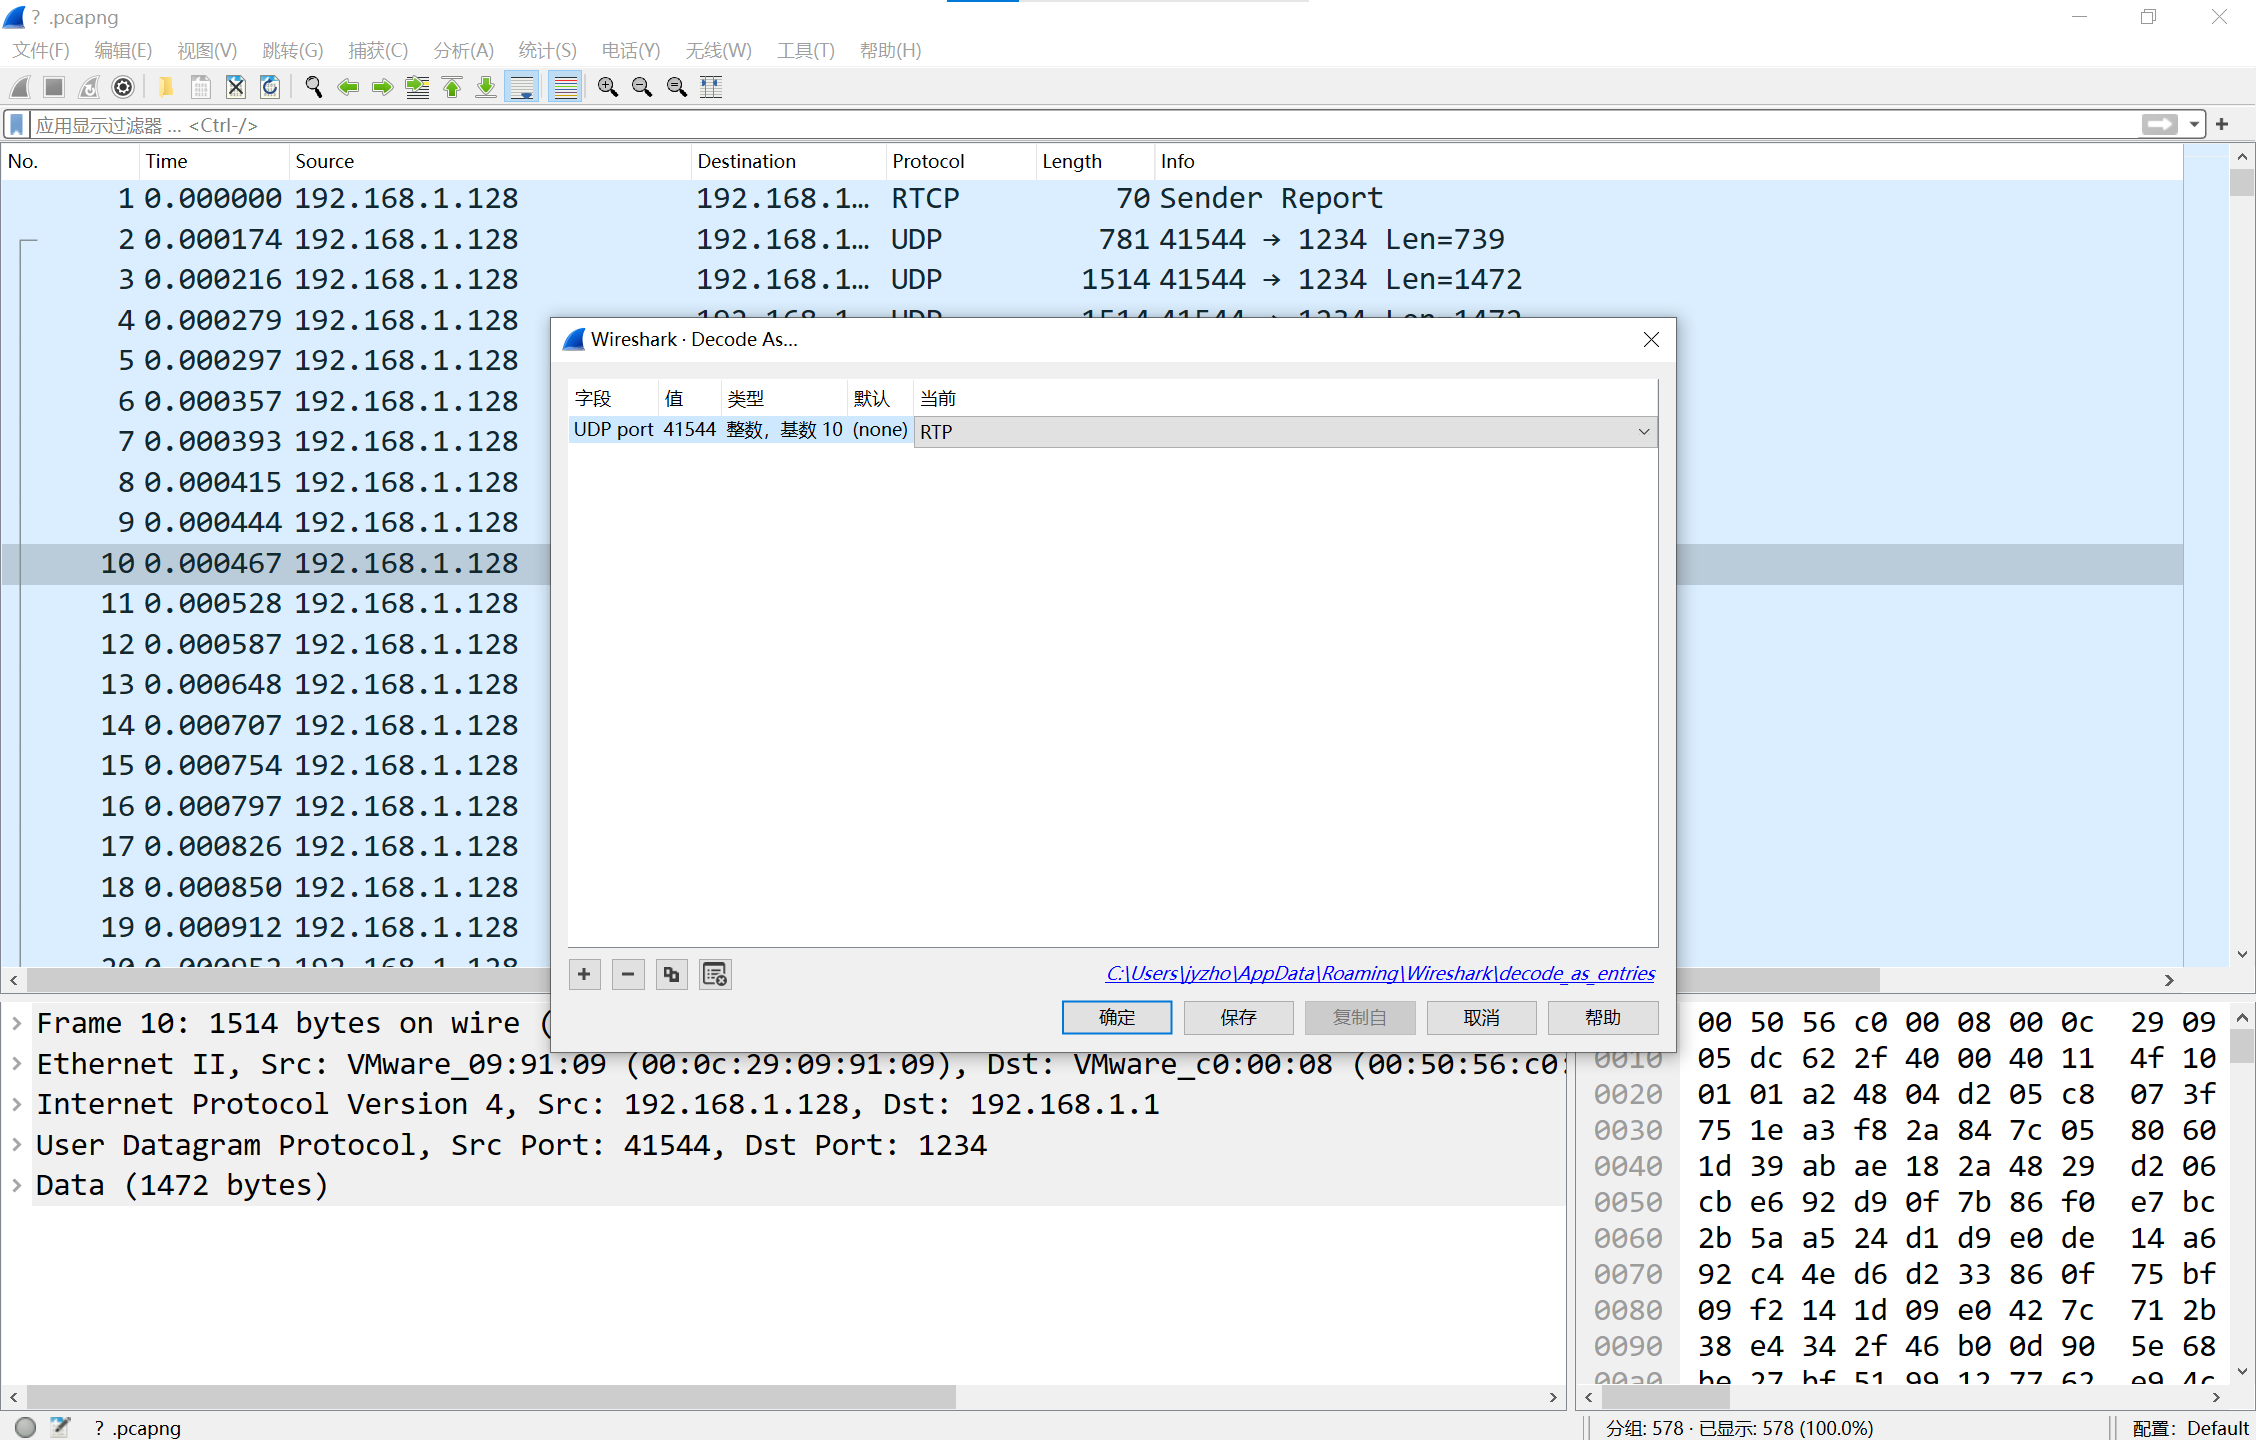
Task: Start capturing packets with shark fin icon
Action: point(20,87)
